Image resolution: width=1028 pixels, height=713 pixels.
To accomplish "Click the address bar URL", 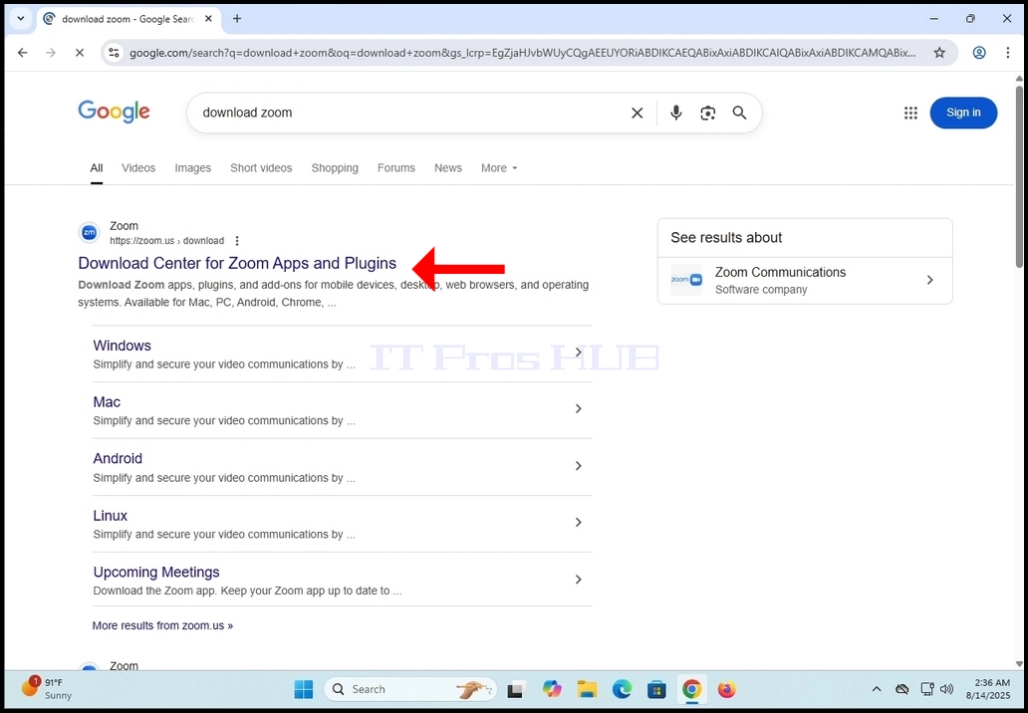I will coord(523,52).
